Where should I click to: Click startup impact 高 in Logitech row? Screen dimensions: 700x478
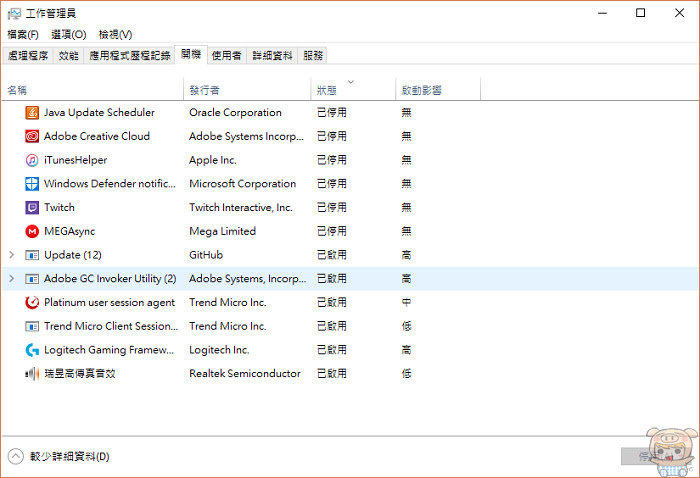406,350
